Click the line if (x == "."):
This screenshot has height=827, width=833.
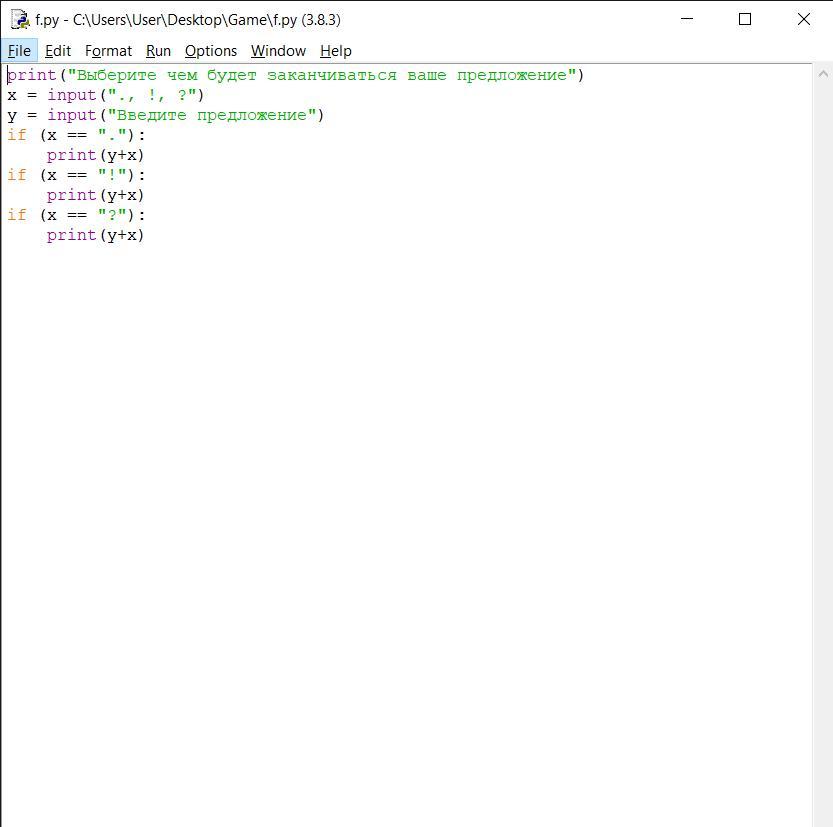(x=76, y=135)
